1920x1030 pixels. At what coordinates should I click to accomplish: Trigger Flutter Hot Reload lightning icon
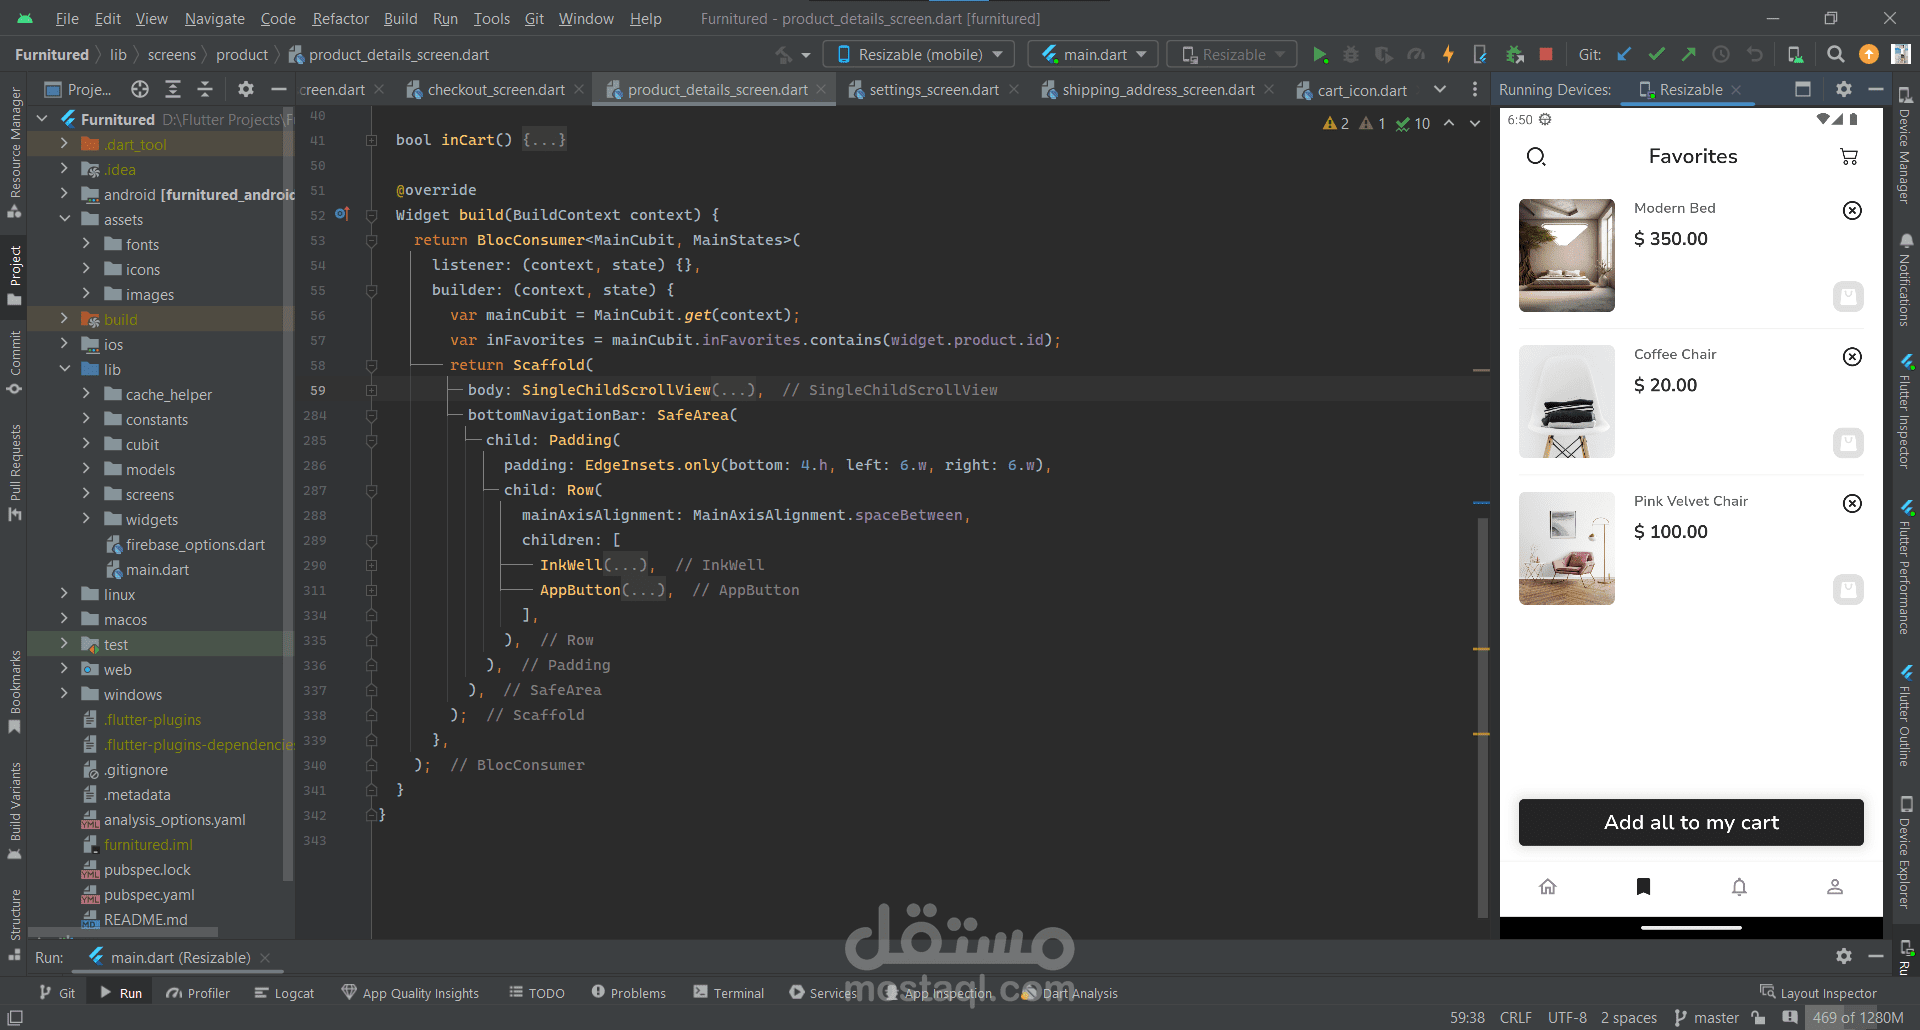point(1448,55)
